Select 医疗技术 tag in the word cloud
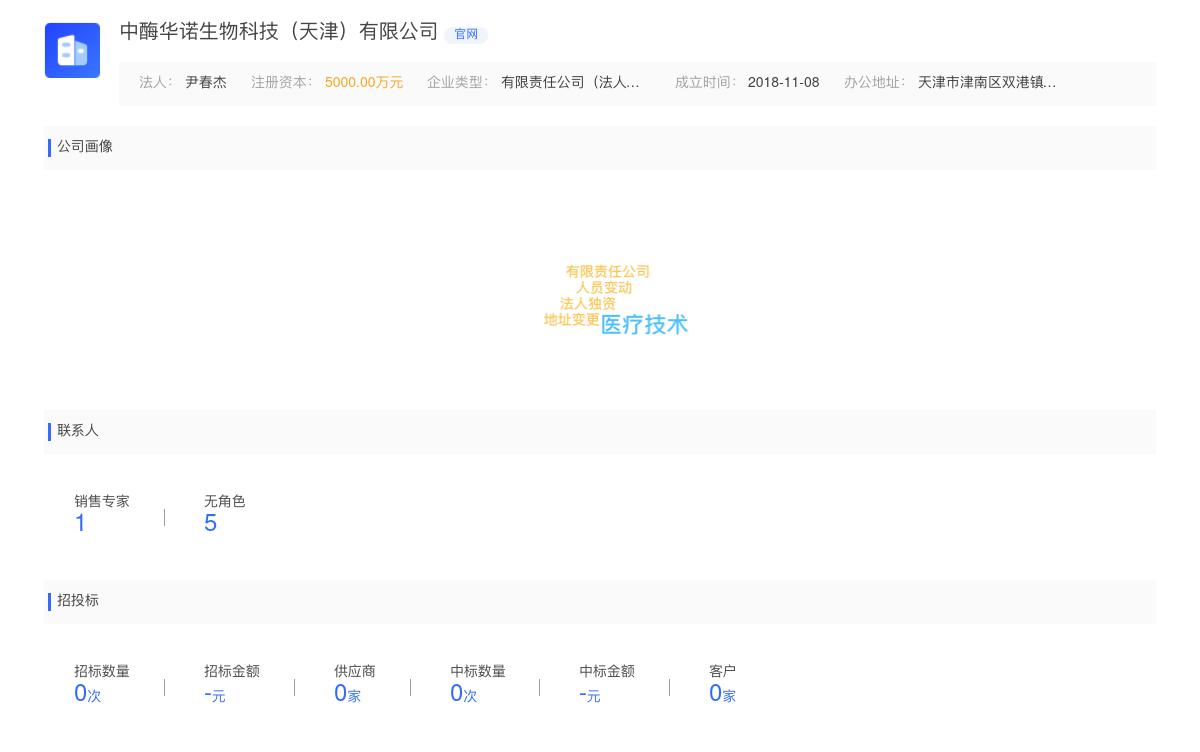 tap(643, 324)
